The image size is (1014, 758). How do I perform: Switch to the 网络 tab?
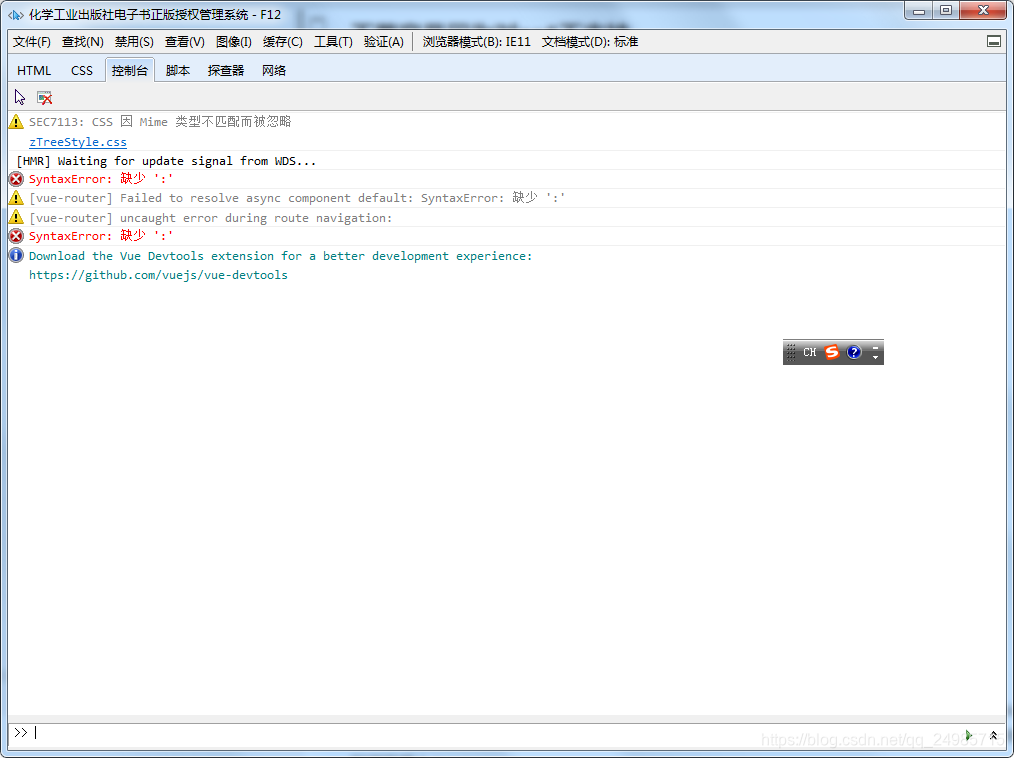(x=274, y=70)
